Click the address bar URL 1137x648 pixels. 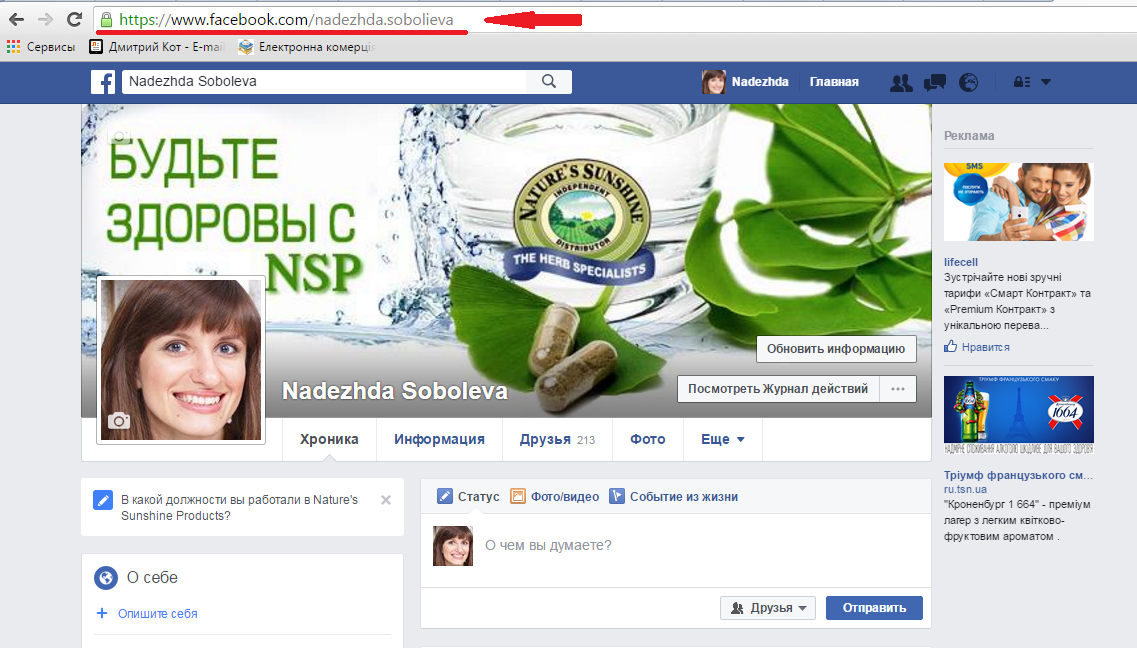pos(286,20)
